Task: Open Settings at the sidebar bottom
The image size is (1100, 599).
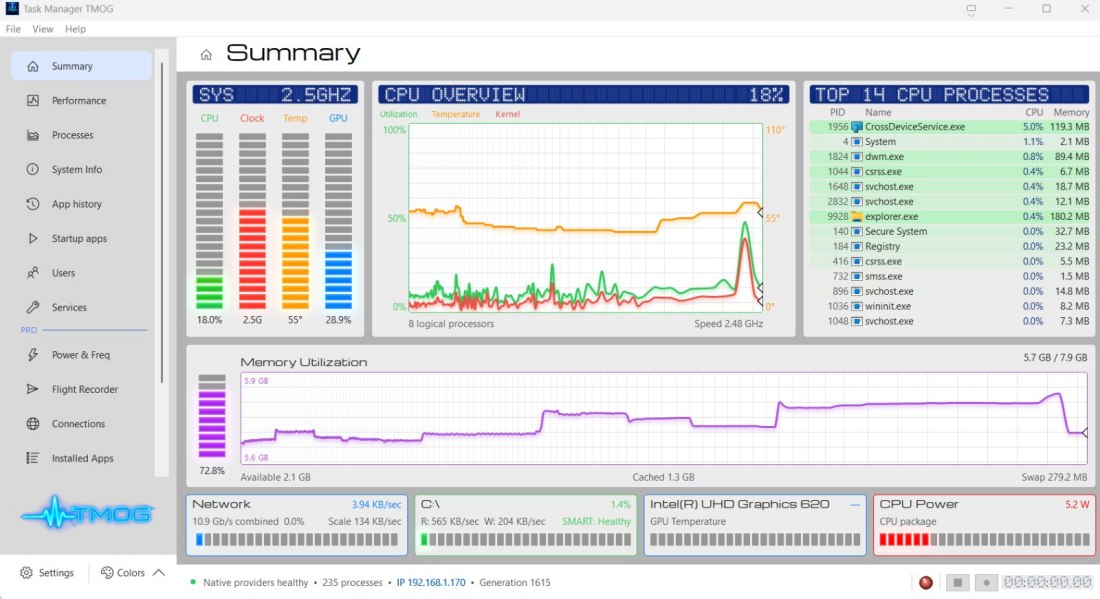Action: click(47, 572)
